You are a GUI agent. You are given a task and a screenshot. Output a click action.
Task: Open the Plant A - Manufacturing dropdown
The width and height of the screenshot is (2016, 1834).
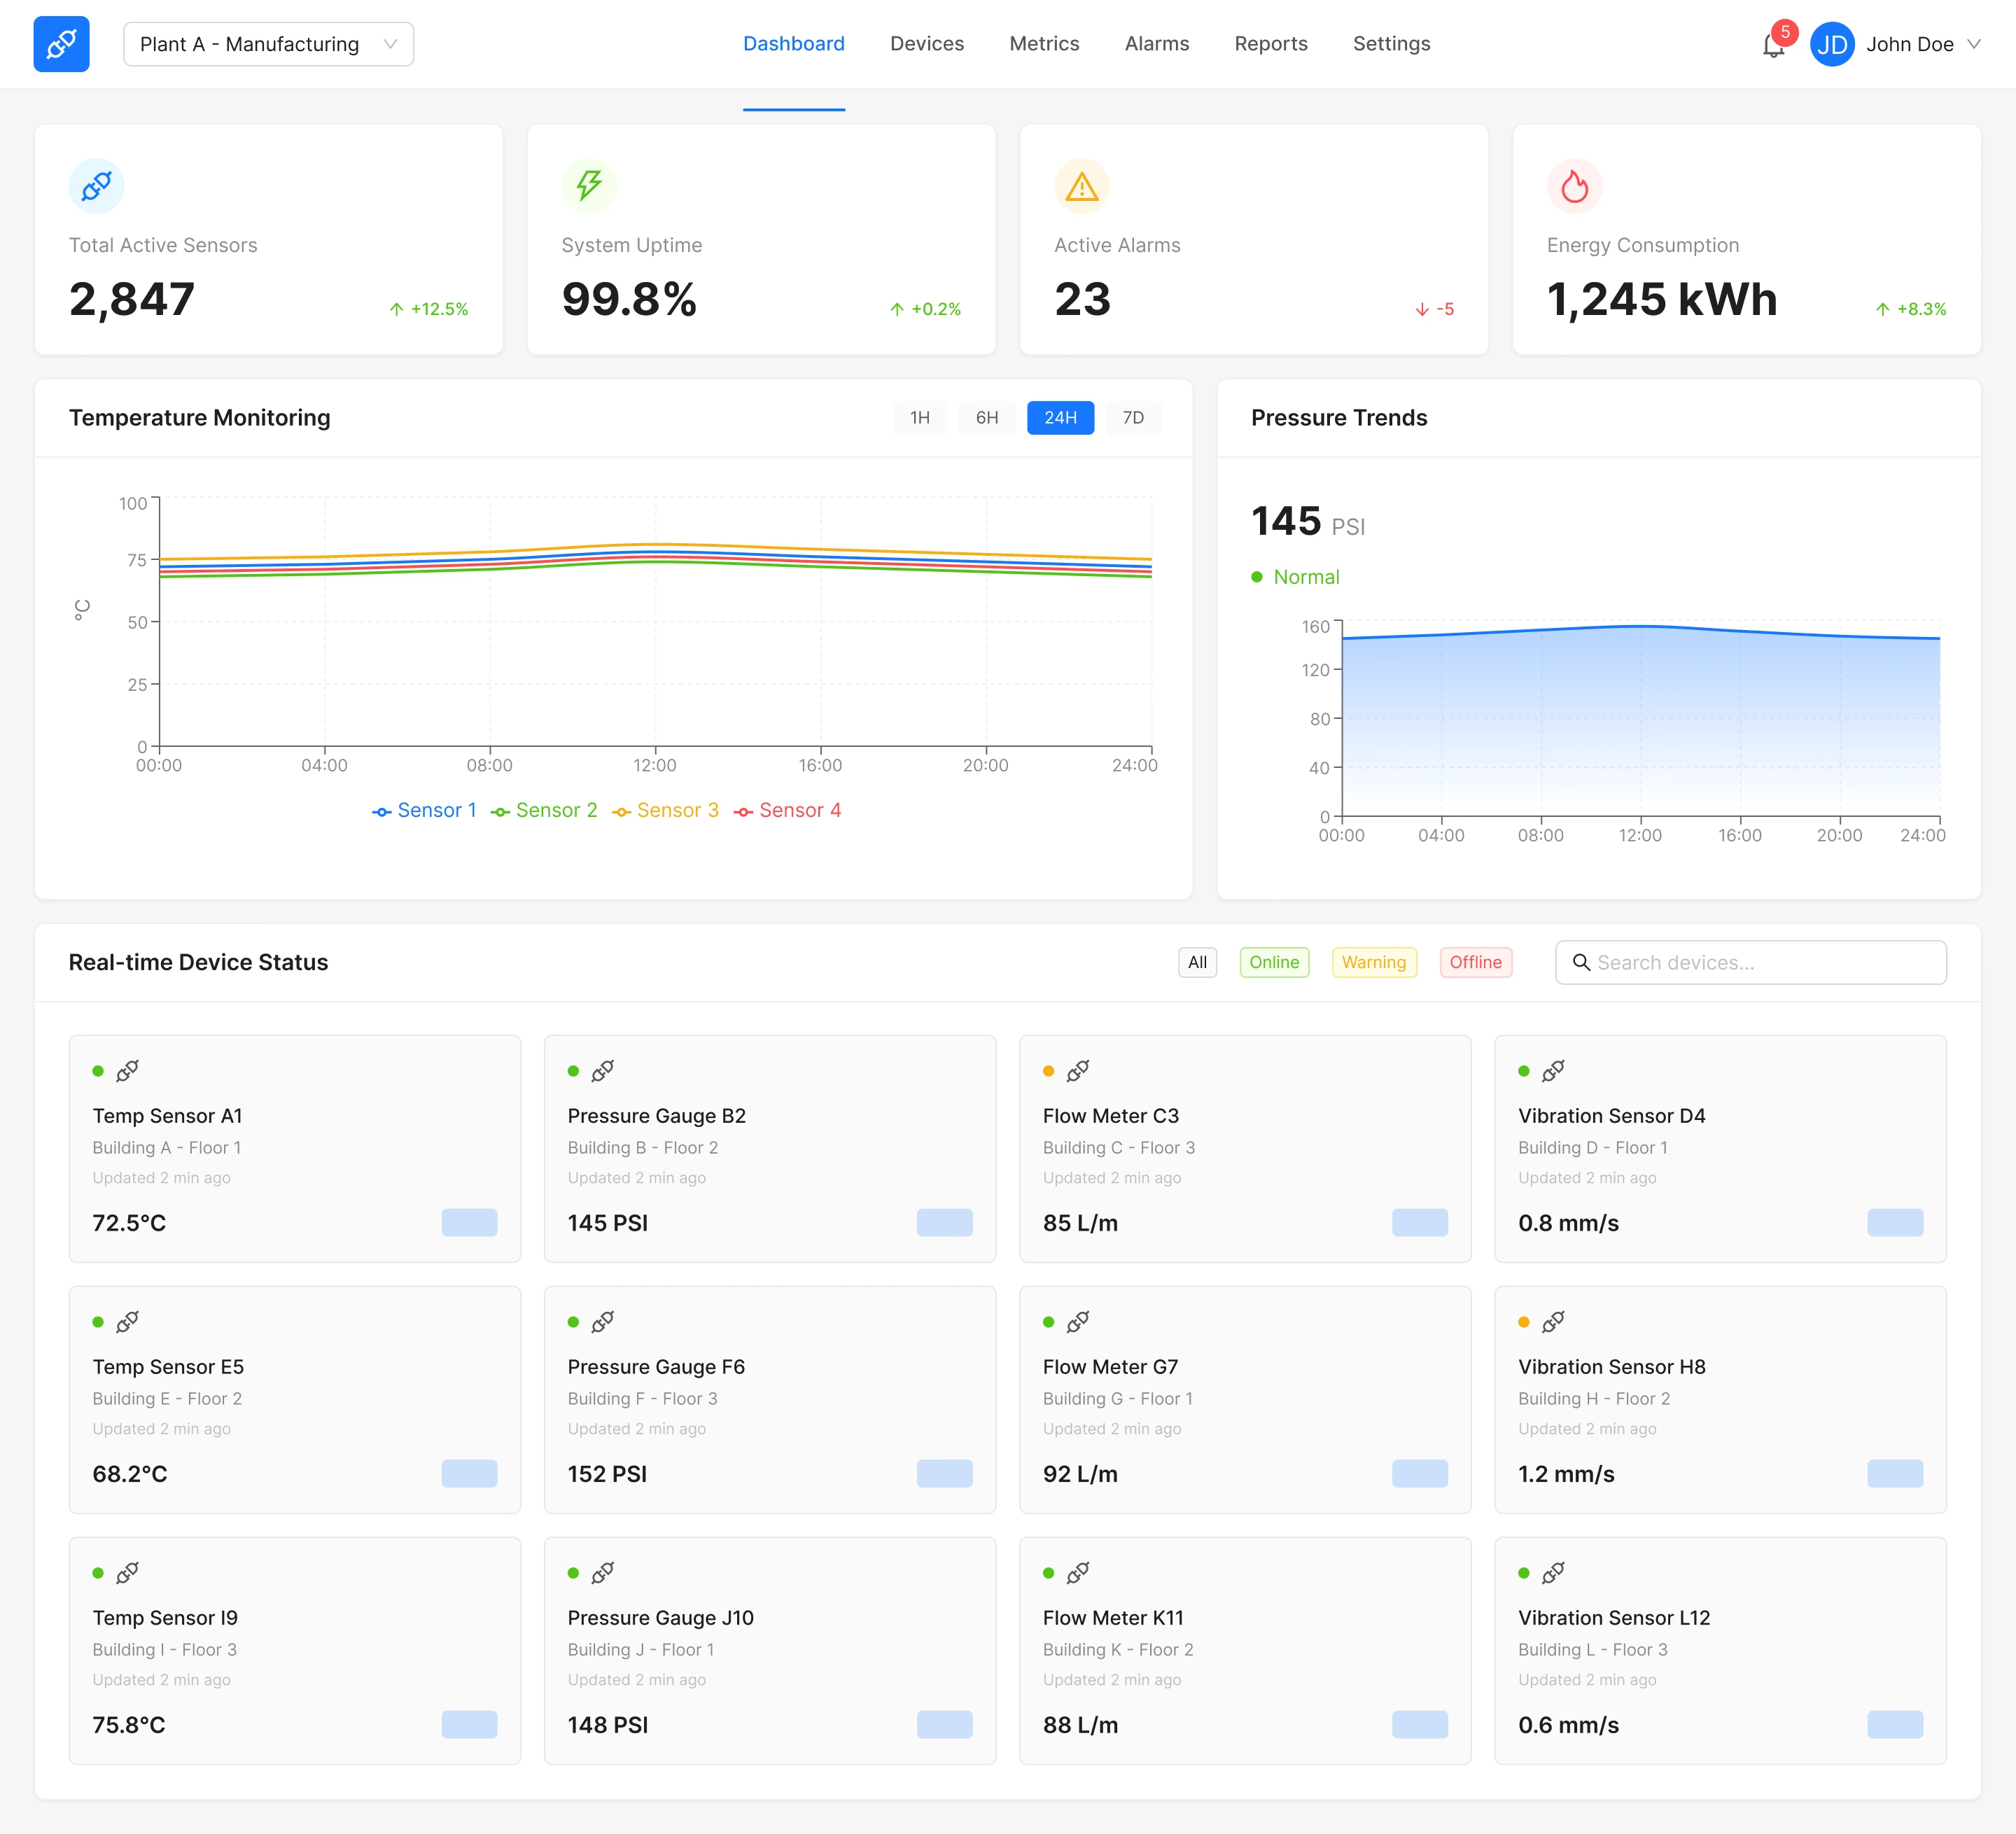(268, 44)
